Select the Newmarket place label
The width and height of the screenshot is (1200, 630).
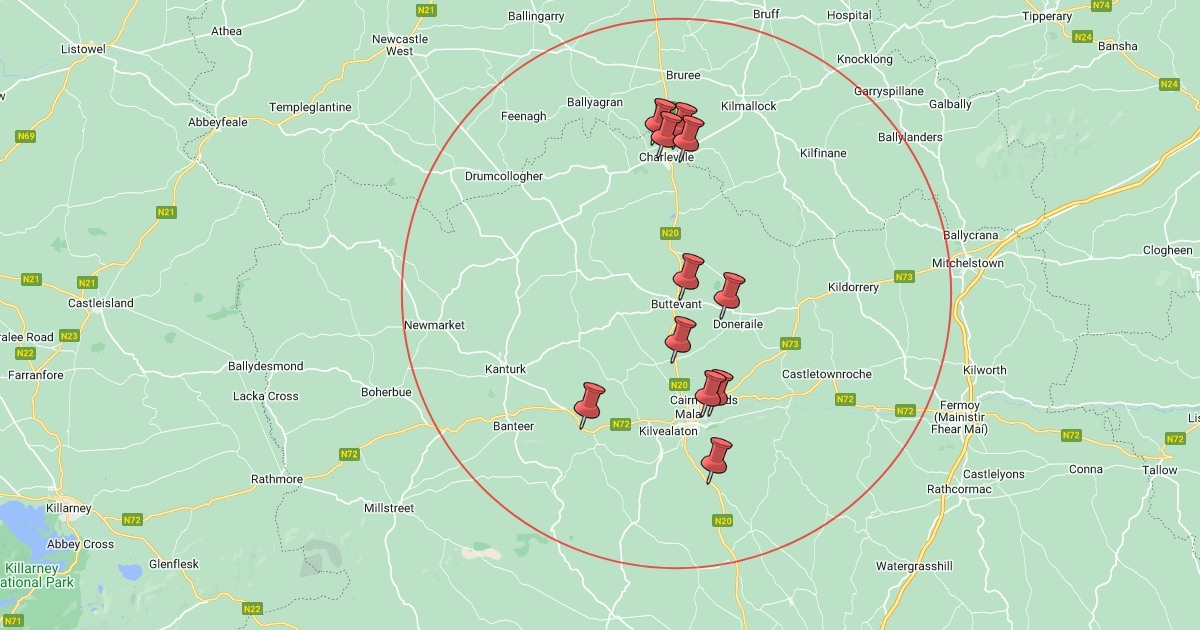coord(434,325)
